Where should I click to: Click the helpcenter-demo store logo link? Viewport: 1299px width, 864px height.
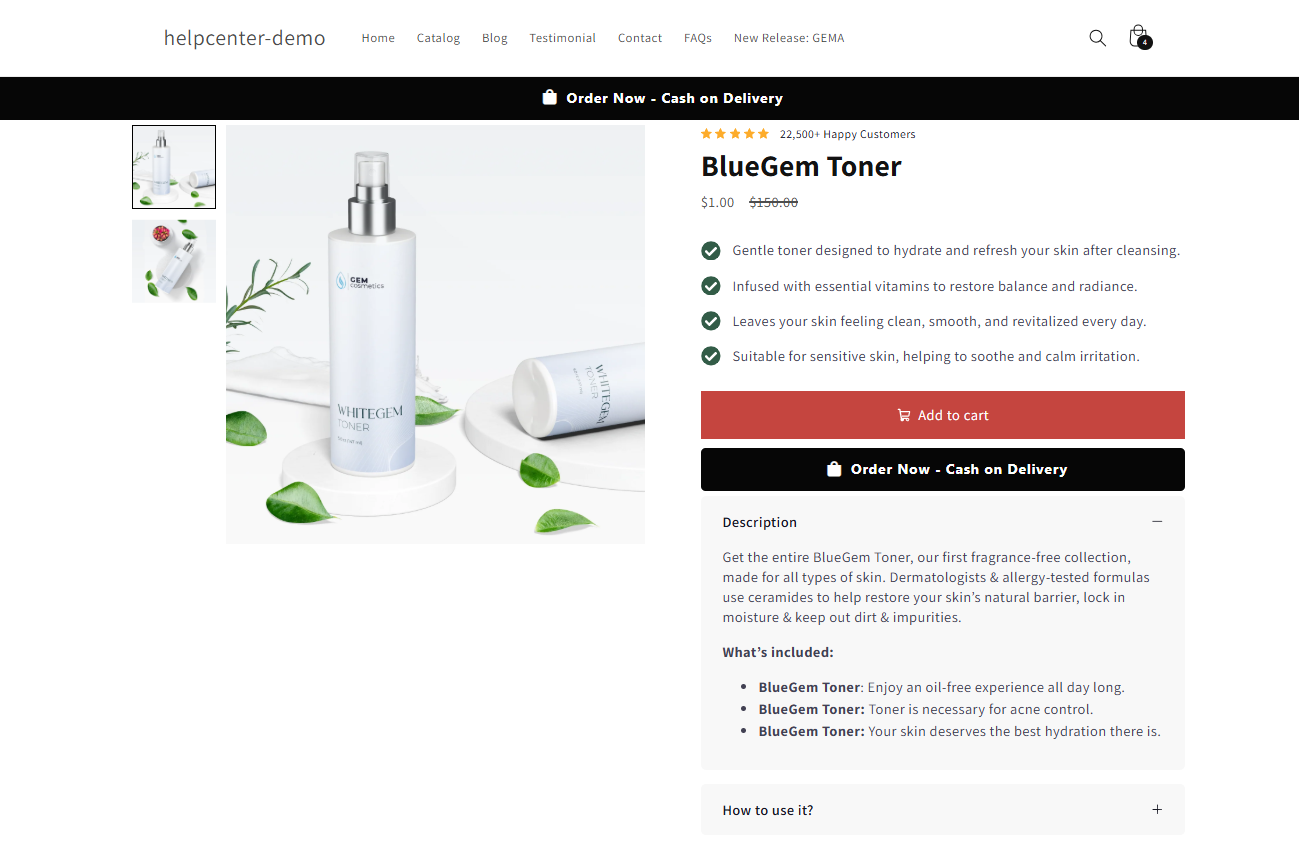245,38
